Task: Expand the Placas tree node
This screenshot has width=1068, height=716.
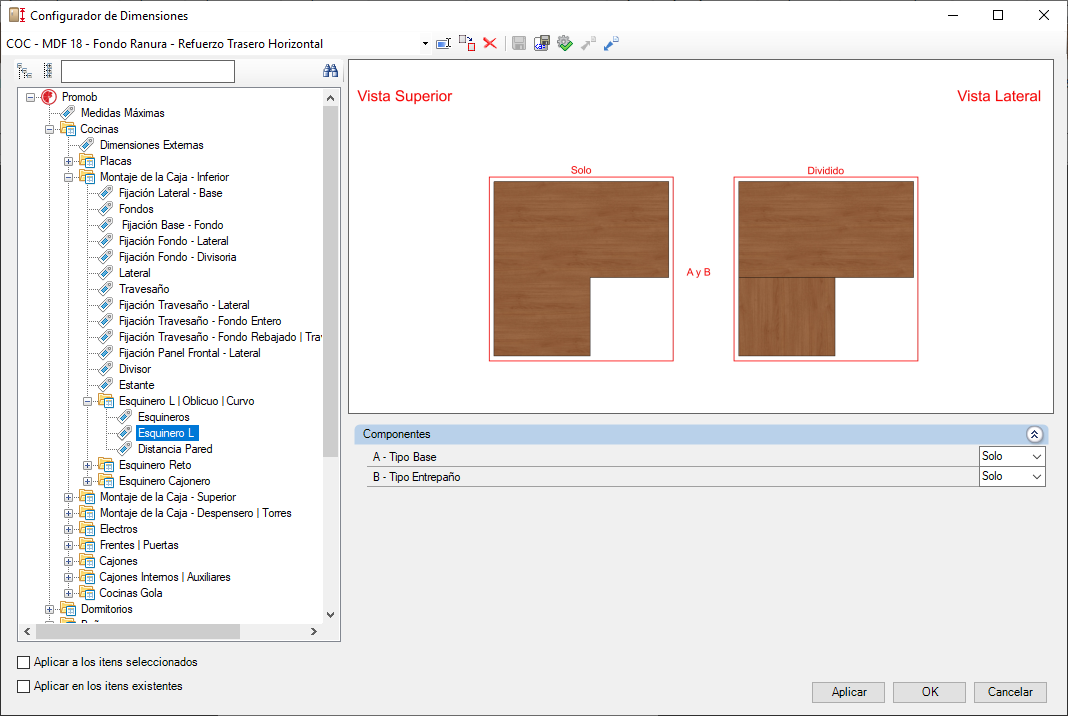Action: pyautogui.click(x=69, y=161)
